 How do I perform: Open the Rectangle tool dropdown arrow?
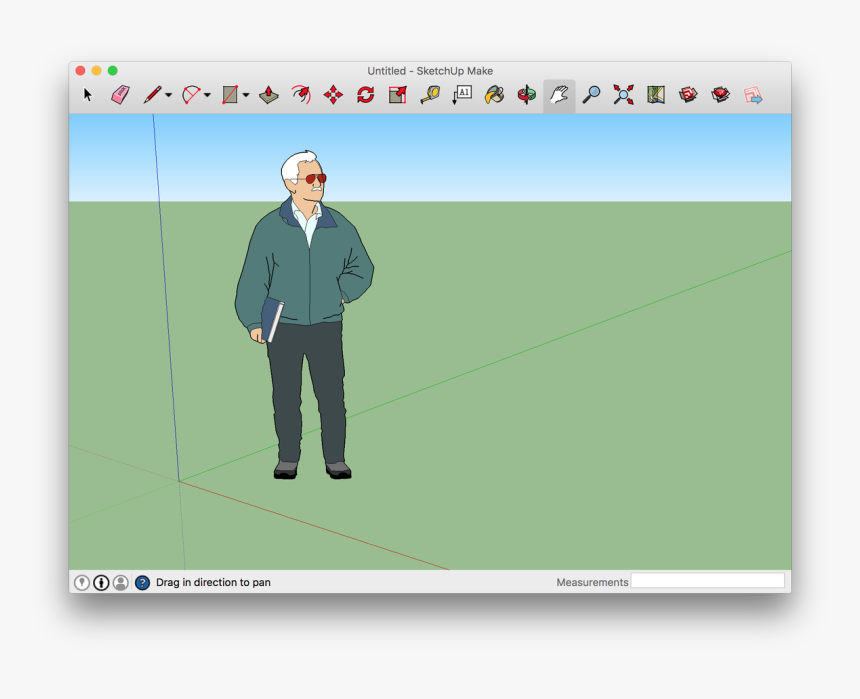(x=246, y=95)
